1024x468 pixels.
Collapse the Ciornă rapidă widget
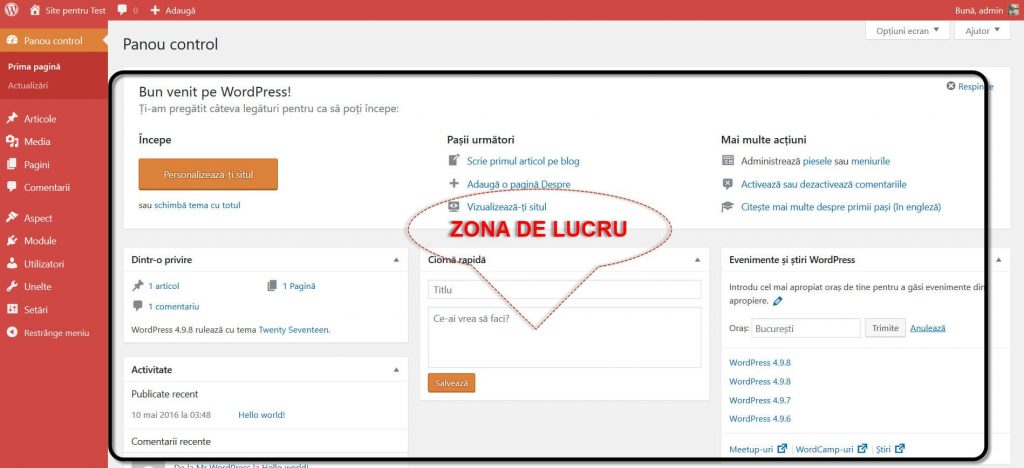tap(697, 260)
